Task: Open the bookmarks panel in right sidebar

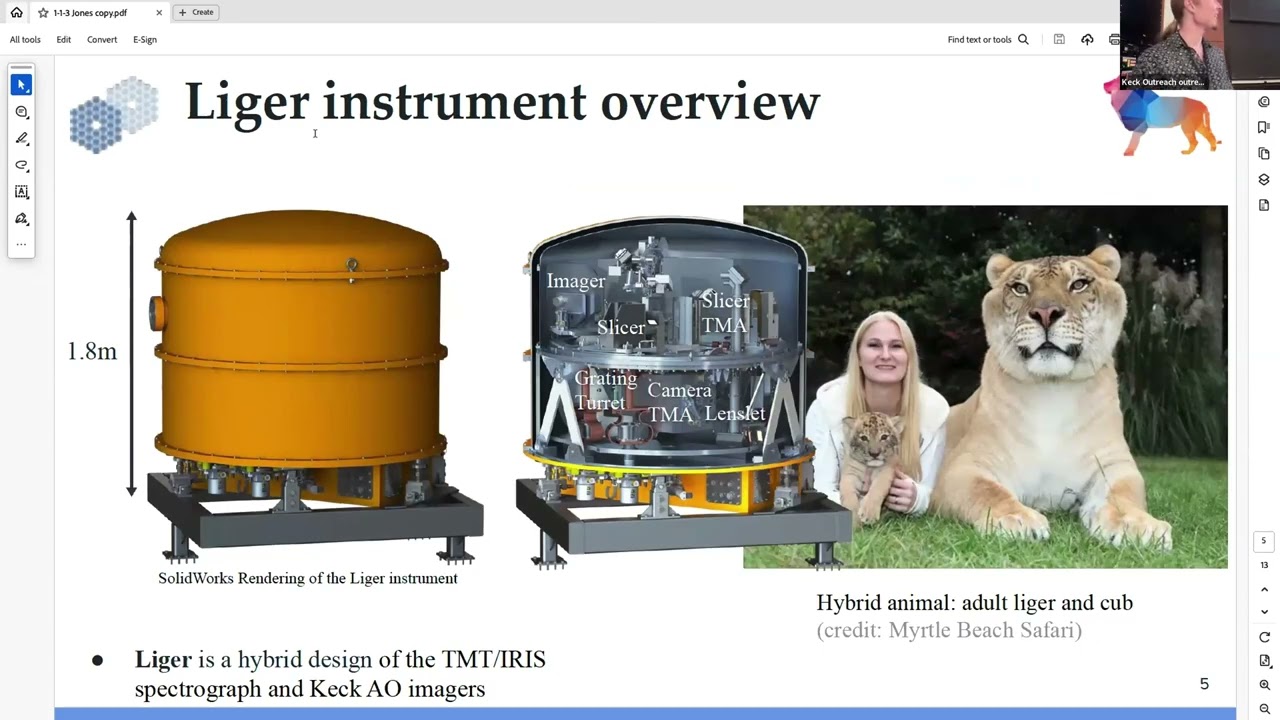Action: click(x=1264, y=128)
